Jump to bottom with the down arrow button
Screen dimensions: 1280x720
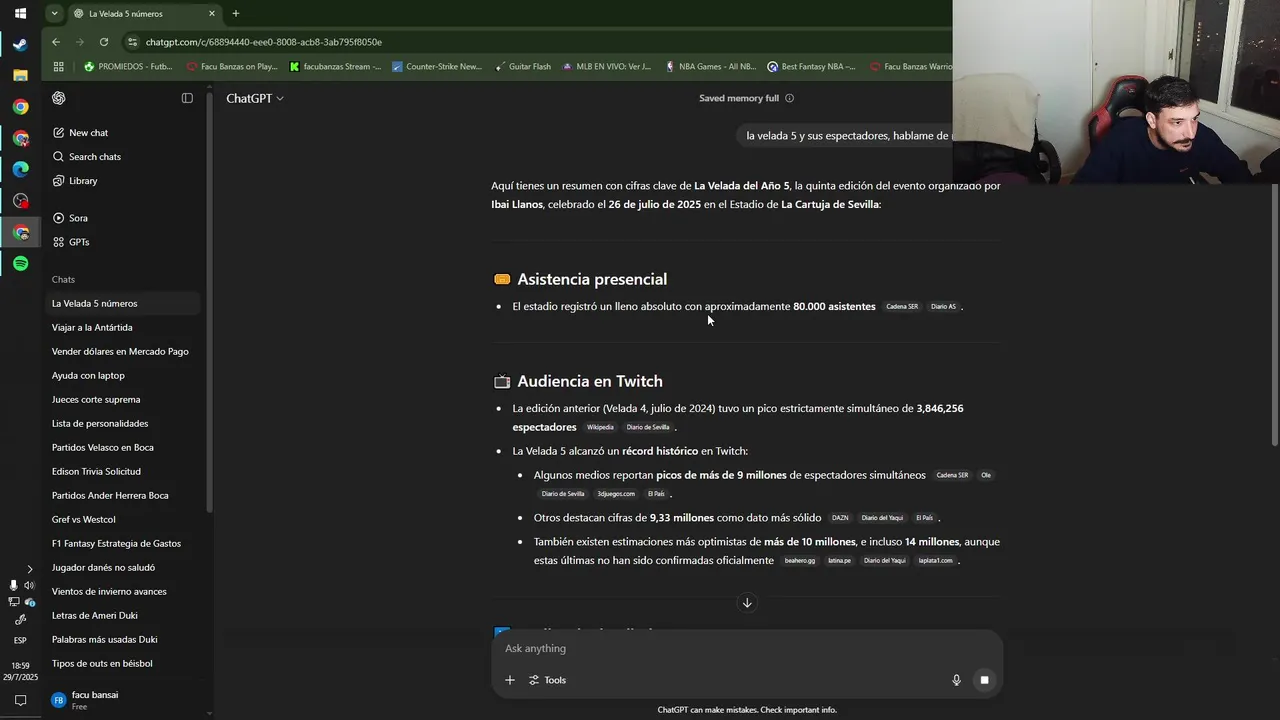747,603
